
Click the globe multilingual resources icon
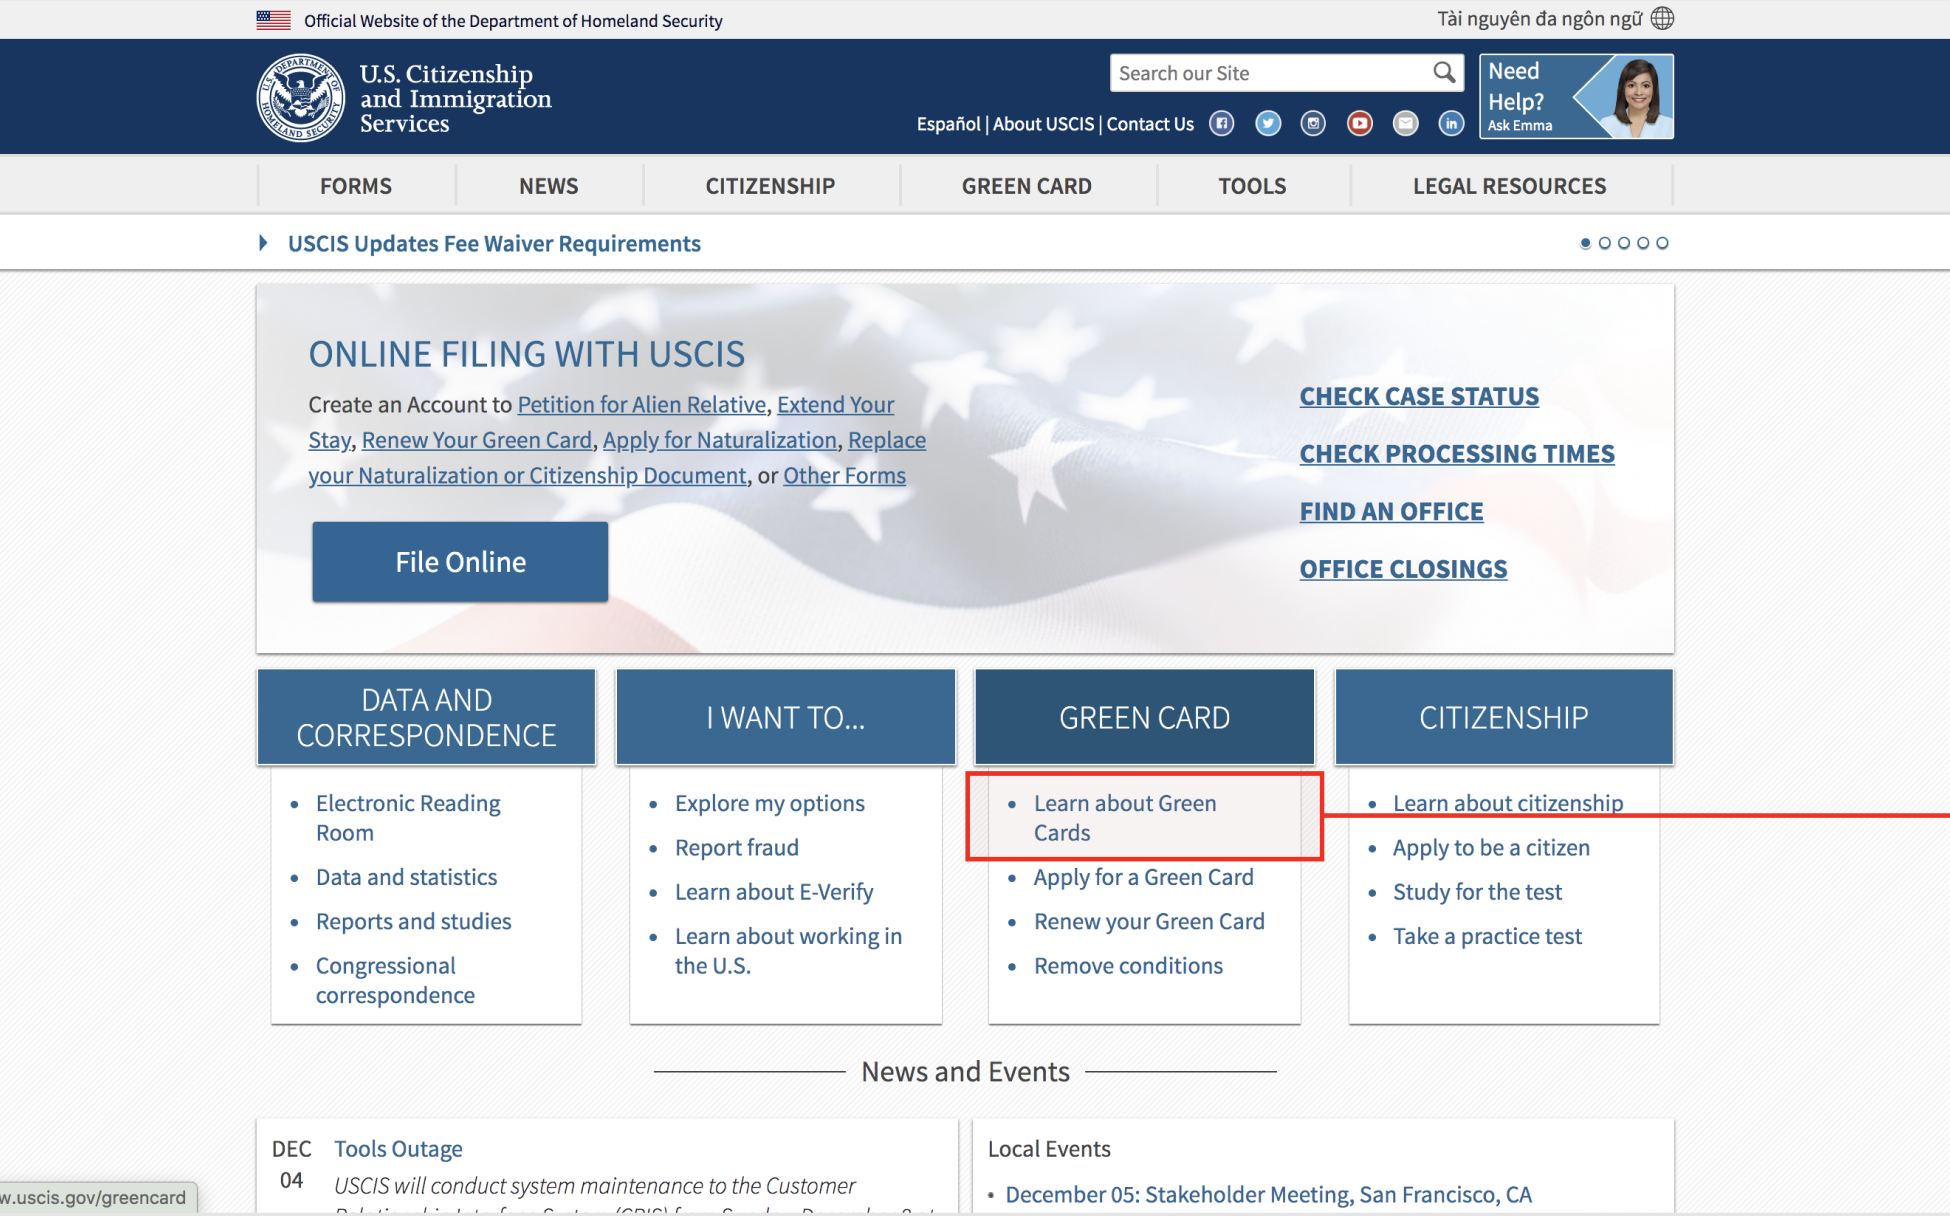[x=1662, y=18]
